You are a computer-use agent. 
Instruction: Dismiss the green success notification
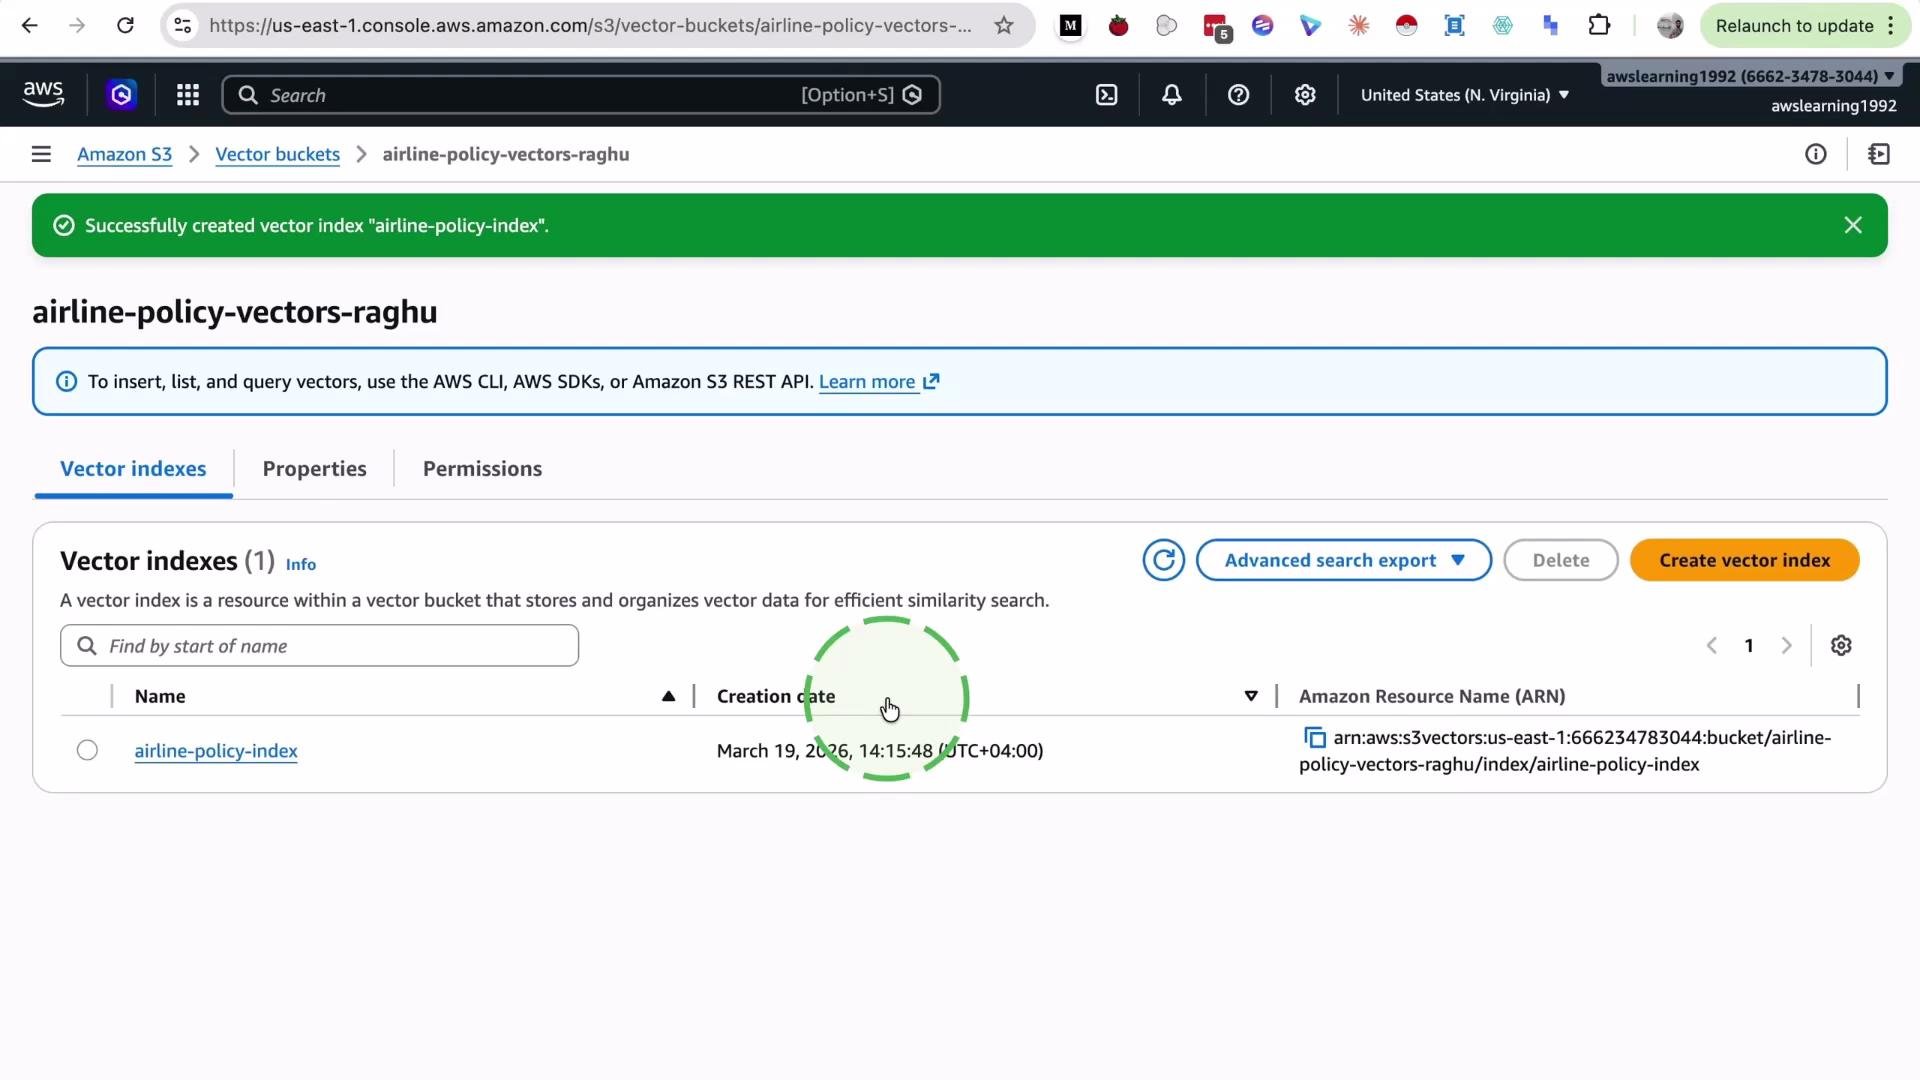tap(1853, 225)
